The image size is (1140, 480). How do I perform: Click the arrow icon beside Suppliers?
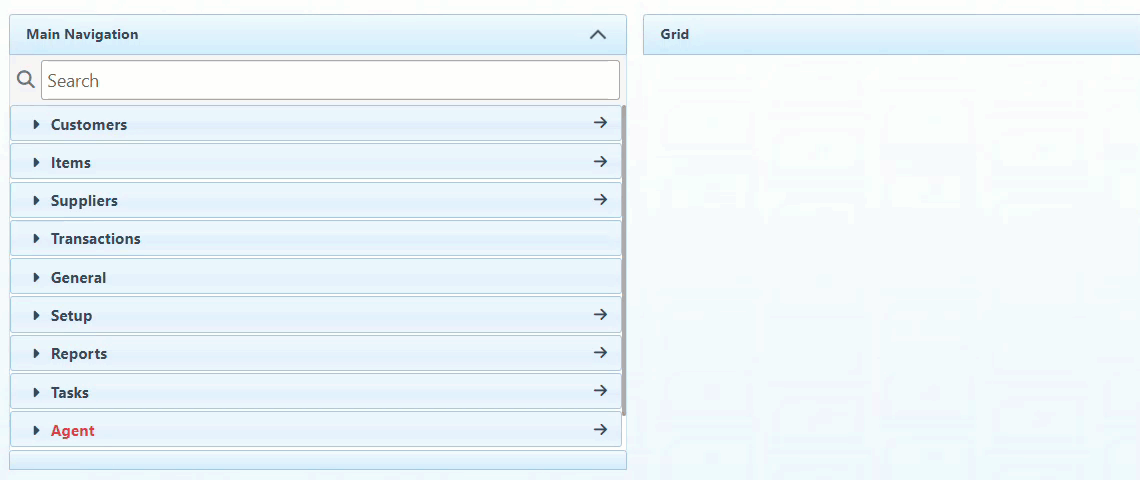600,199
